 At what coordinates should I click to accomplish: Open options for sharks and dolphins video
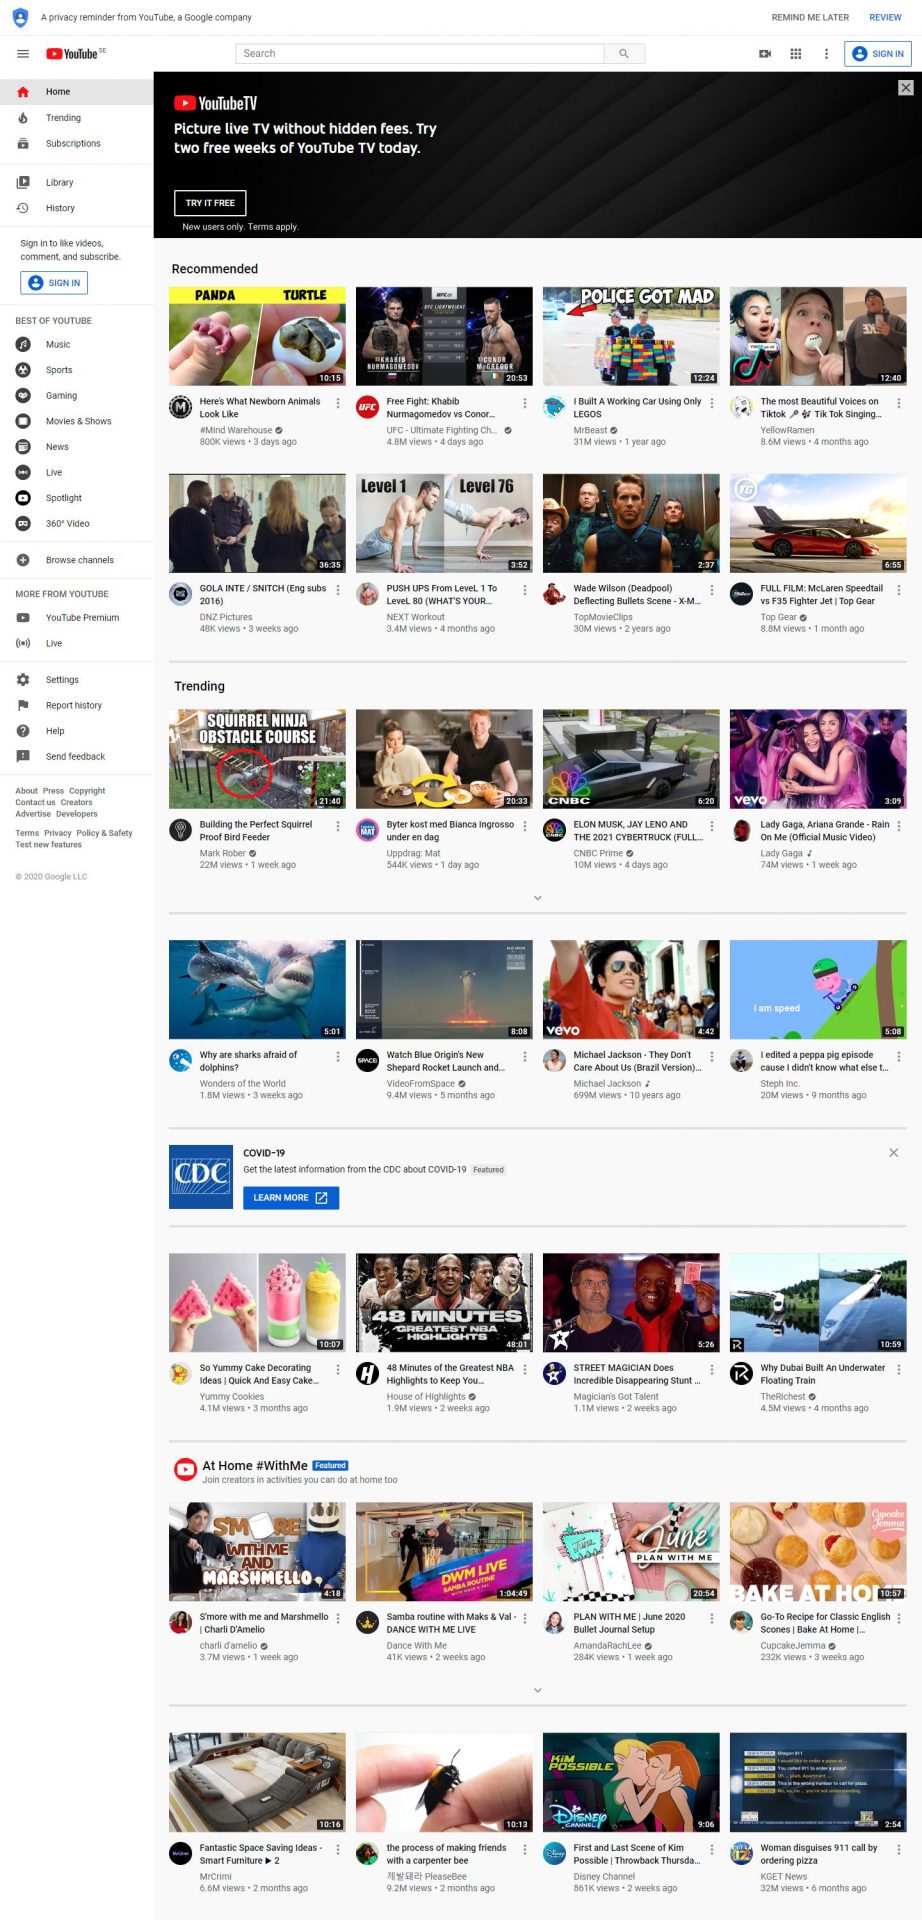338,1056
